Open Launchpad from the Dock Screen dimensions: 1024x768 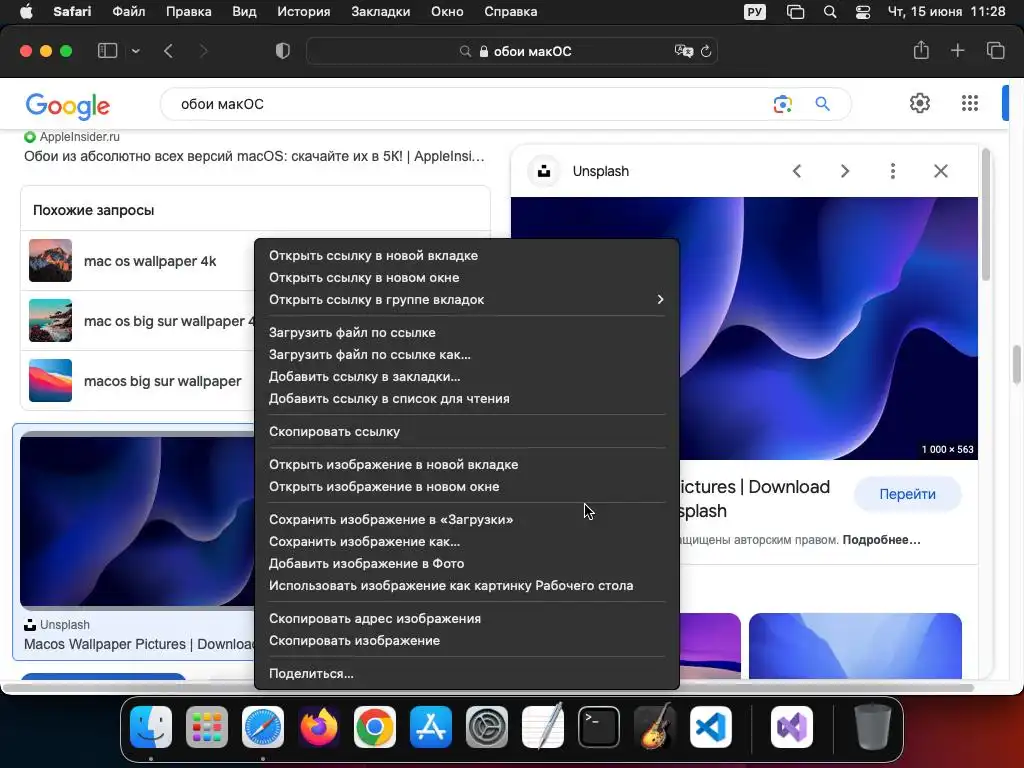(x=207, y=727)
